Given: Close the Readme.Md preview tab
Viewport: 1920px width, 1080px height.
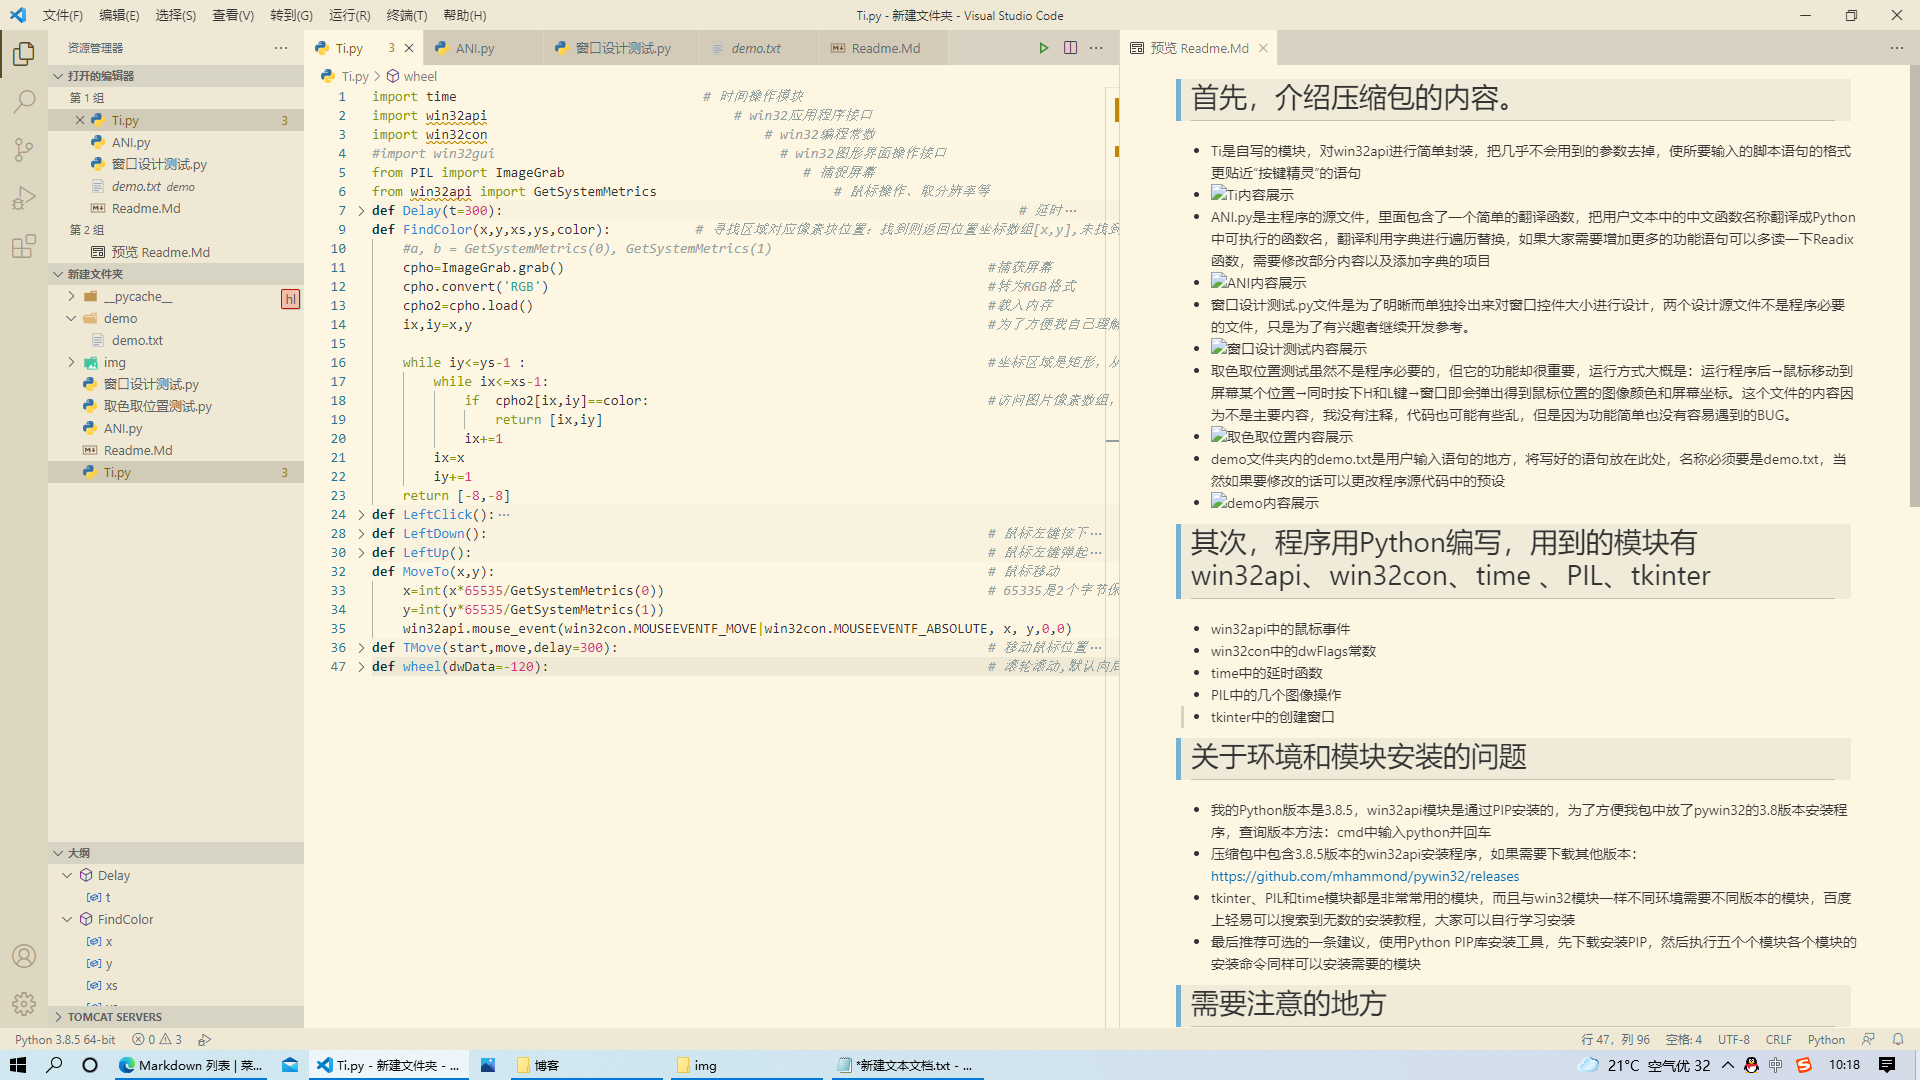Looking at the screenshot, I should coord(1263,48).
